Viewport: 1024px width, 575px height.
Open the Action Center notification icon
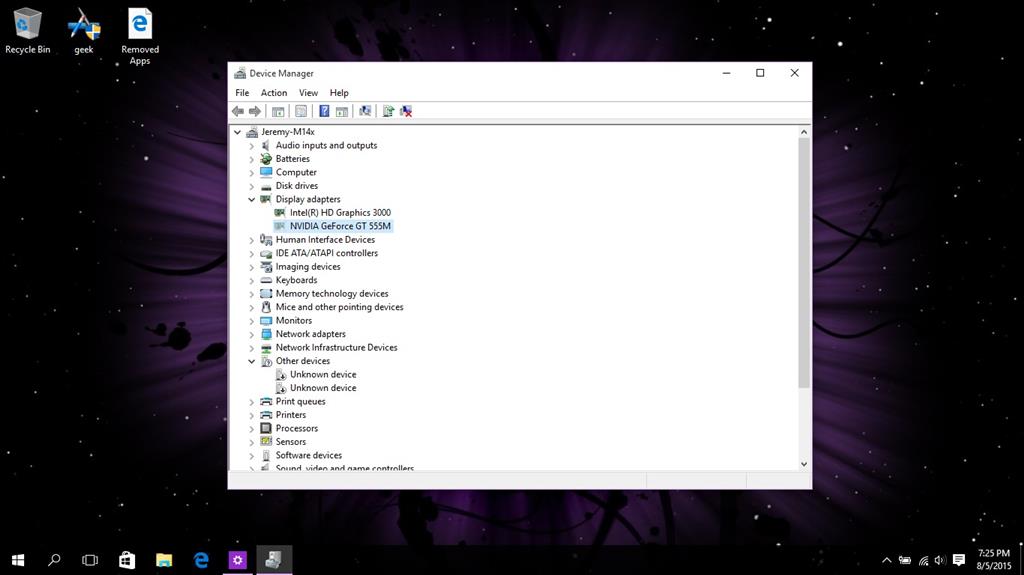[959, 560]
